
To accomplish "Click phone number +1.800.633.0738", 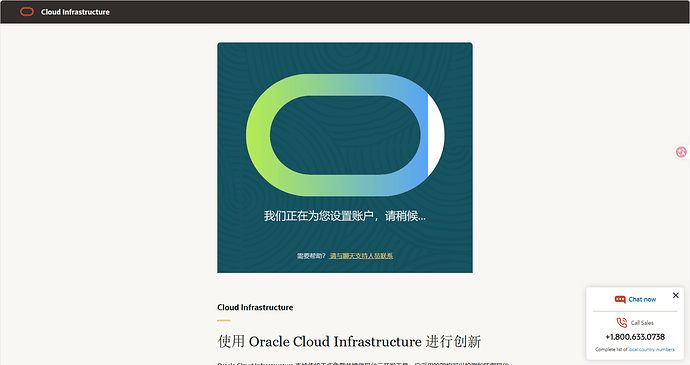I will 635,337.
